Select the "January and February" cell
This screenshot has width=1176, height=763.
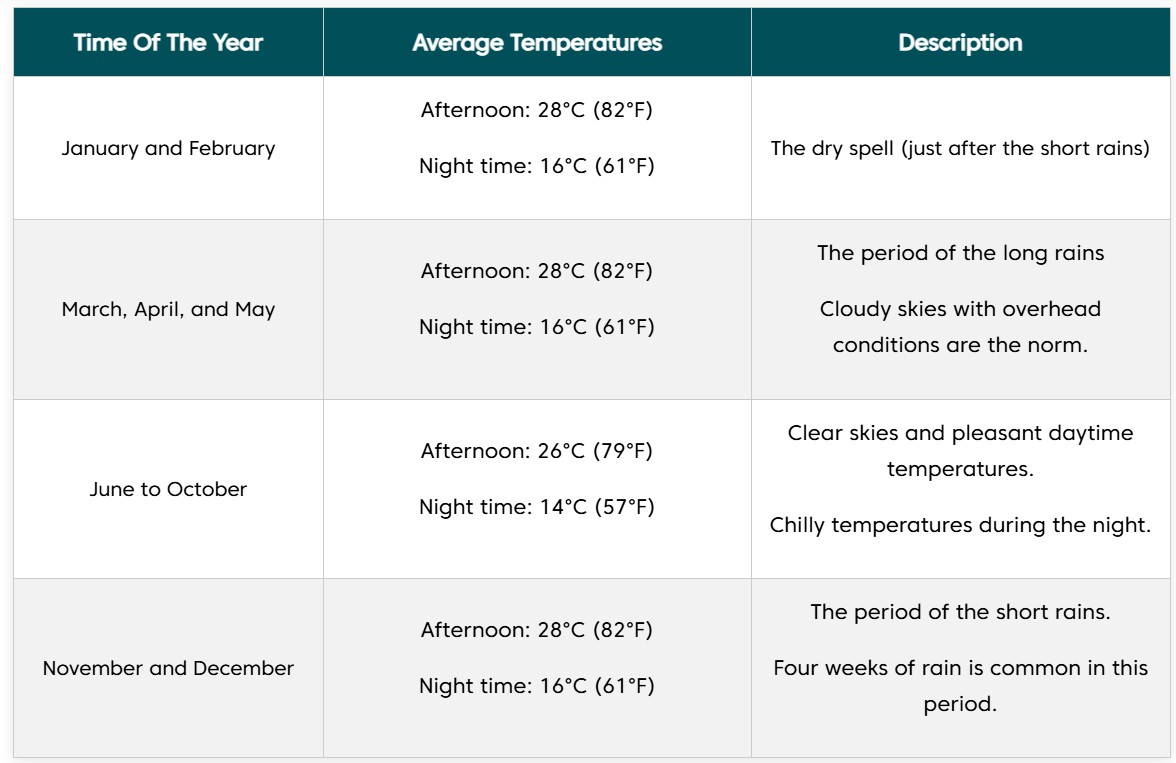pyautogui.click(x=168, y=148)
